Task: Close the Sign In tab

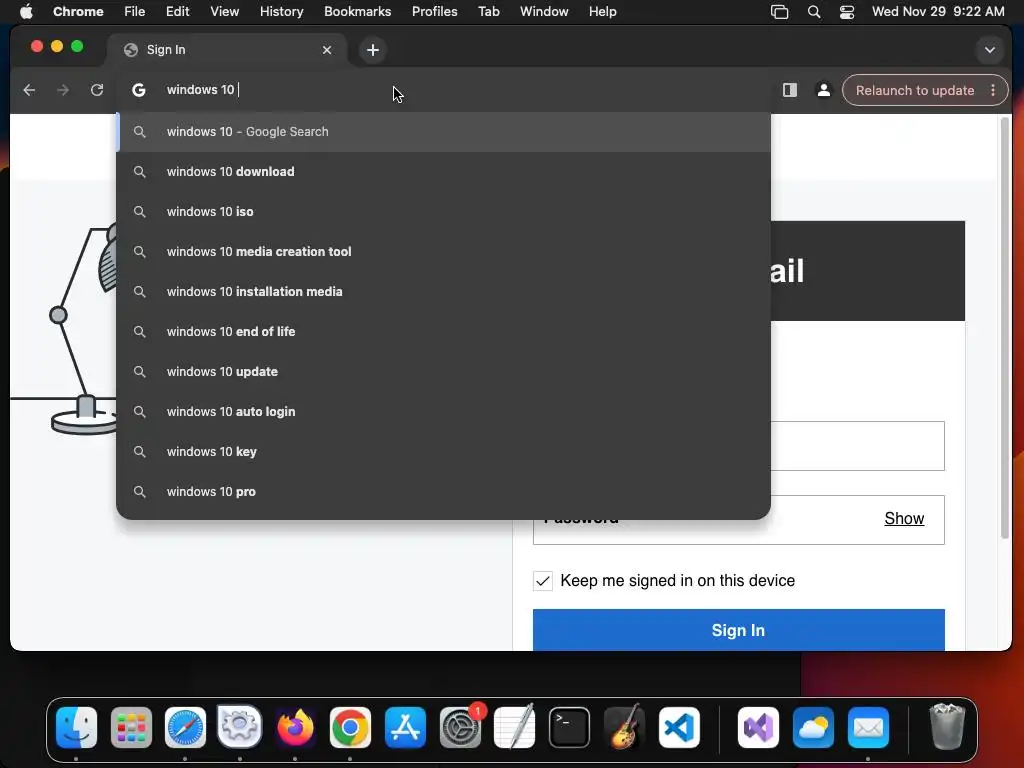Action: pos(327,50)
